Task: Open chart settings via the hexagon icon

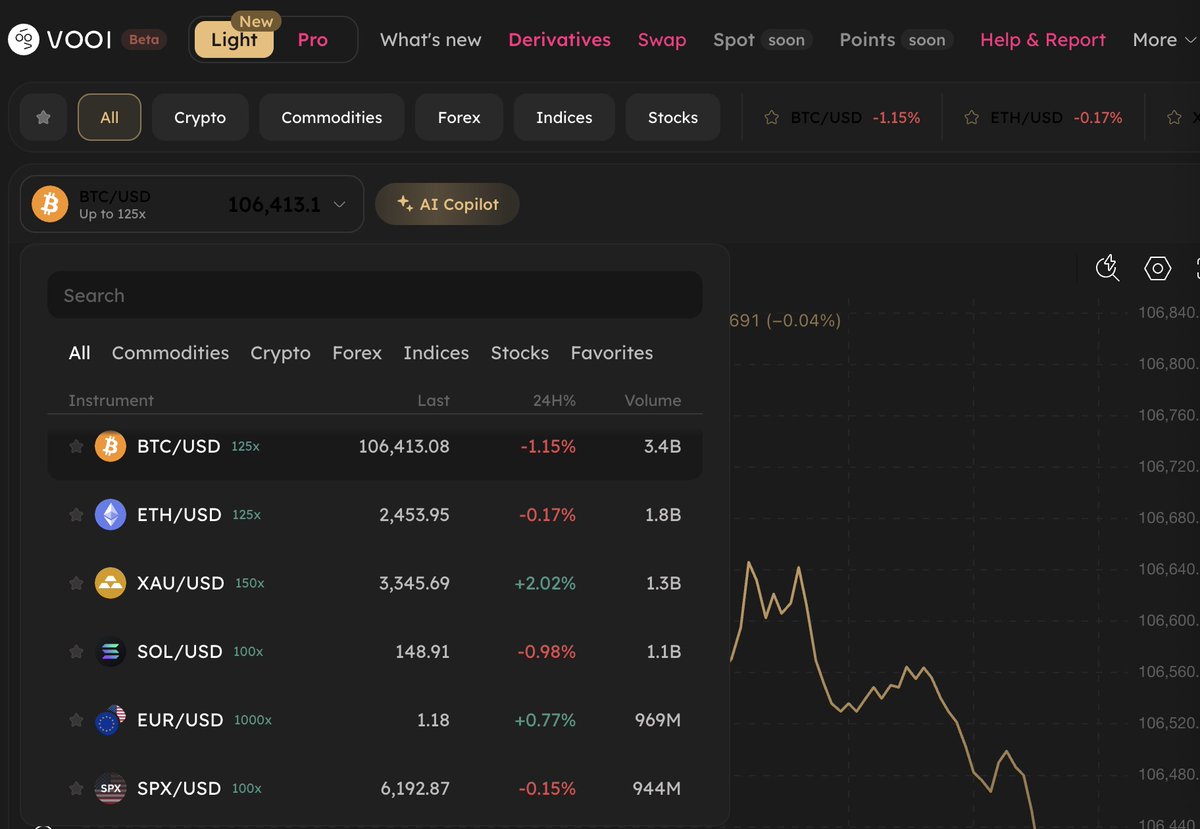Action: tap(1157, 268)
